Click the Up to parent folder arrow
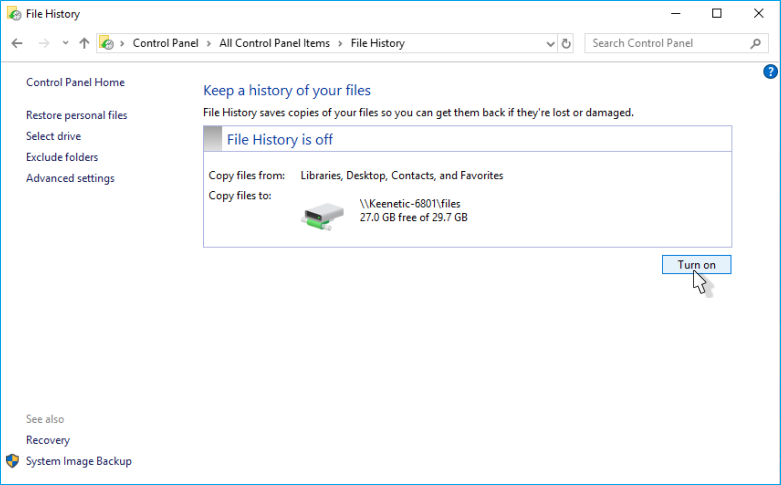 84,44
